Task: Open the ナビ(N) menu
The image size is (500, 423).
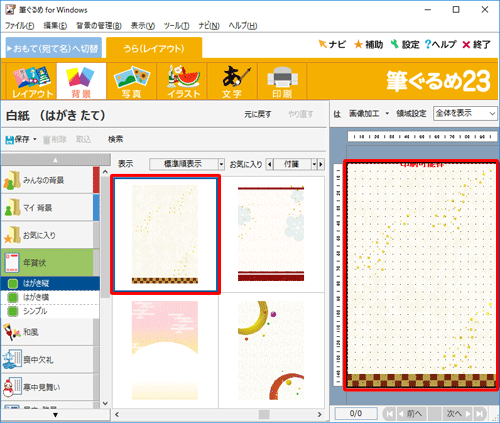Action: click(x=209, y=26)
